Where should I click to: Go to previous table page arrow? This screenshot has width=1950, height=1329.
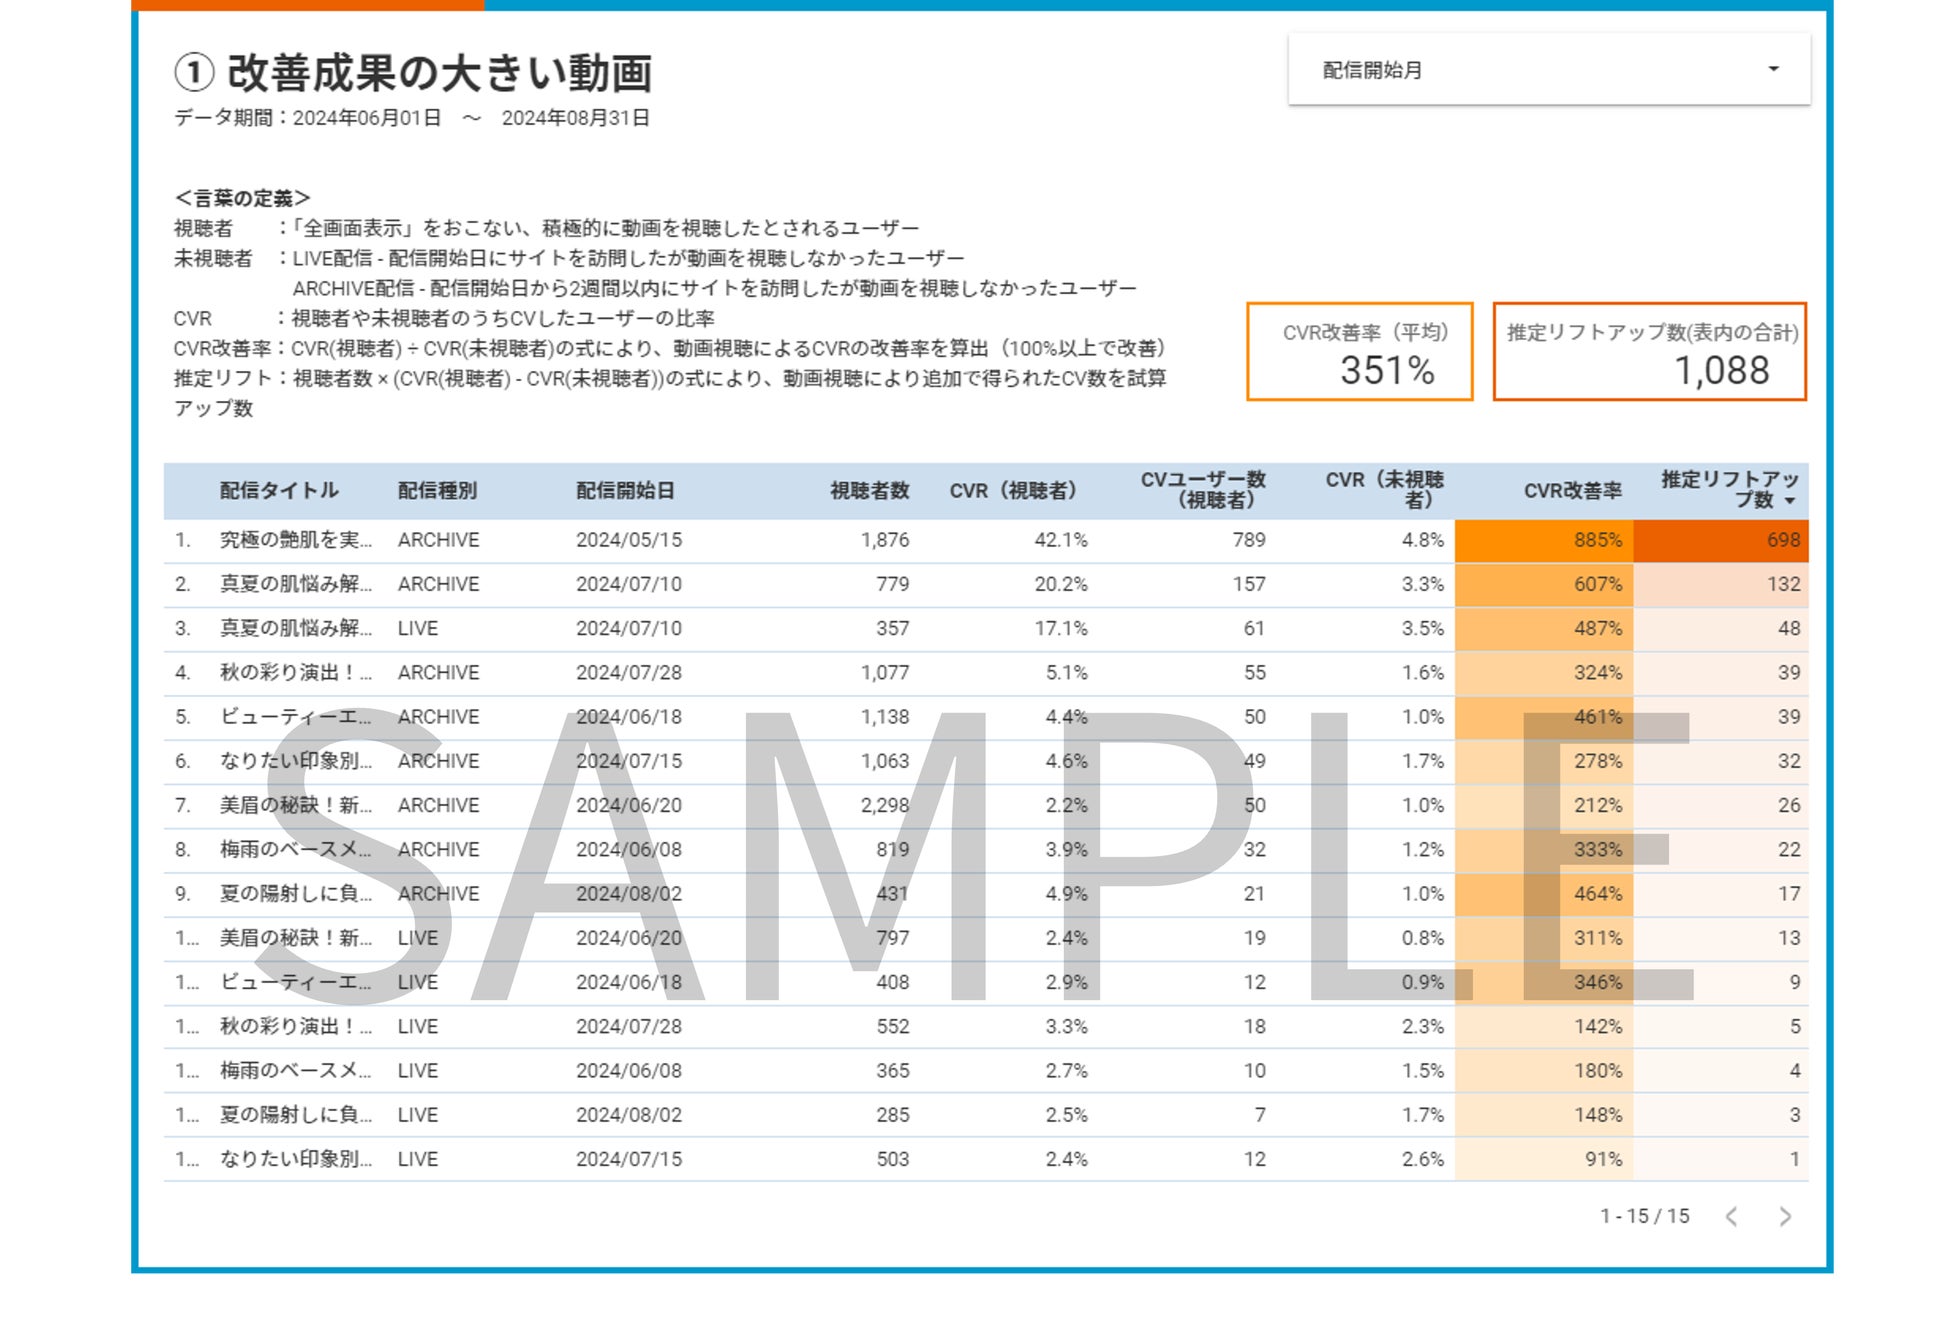(1732, 1216)
